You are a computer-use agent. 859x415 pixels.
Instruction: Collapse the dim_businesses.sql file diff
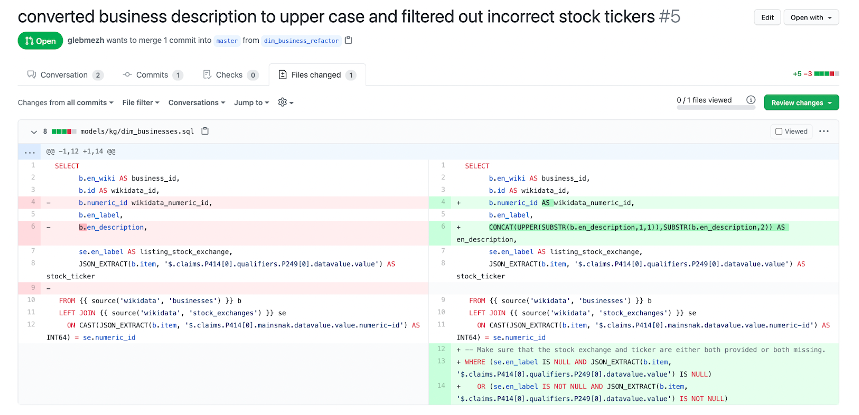(33, 131)
